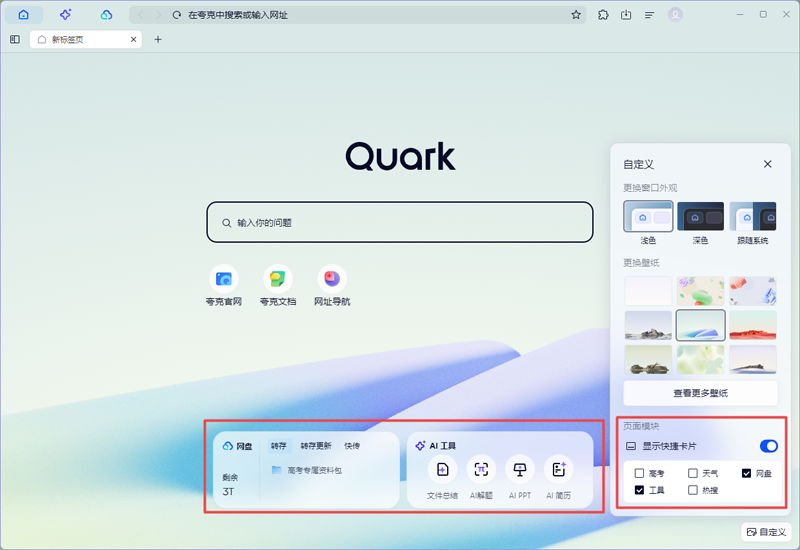800x550 pixels.
Task: Open the AI assistant sparkle icon
Action: click(65, 15)
